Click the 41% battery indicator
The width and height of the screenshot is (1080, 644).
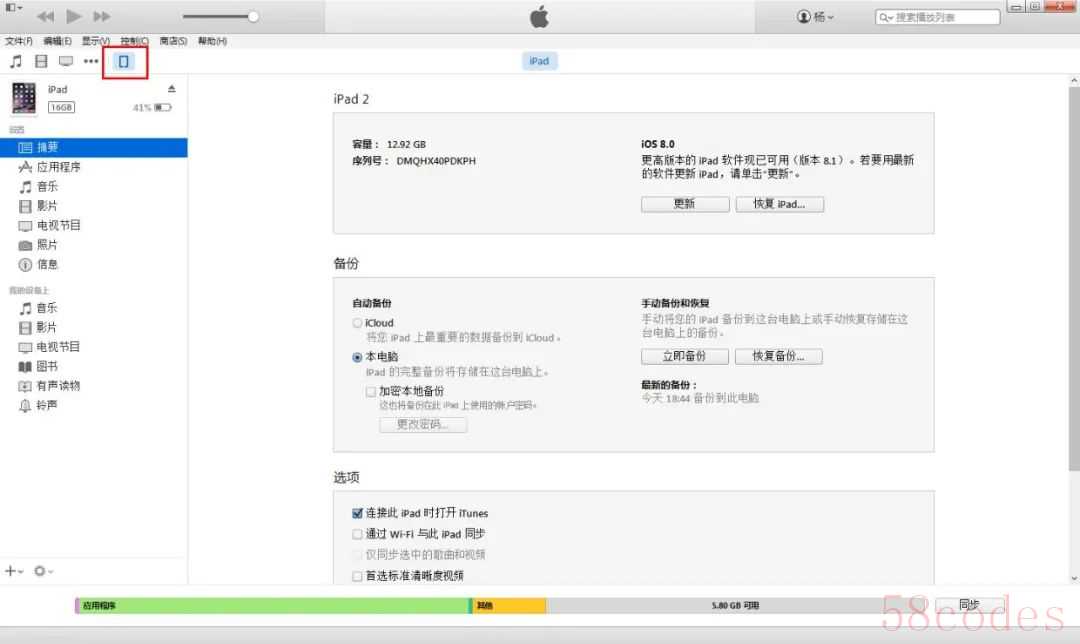click(152, 107)
